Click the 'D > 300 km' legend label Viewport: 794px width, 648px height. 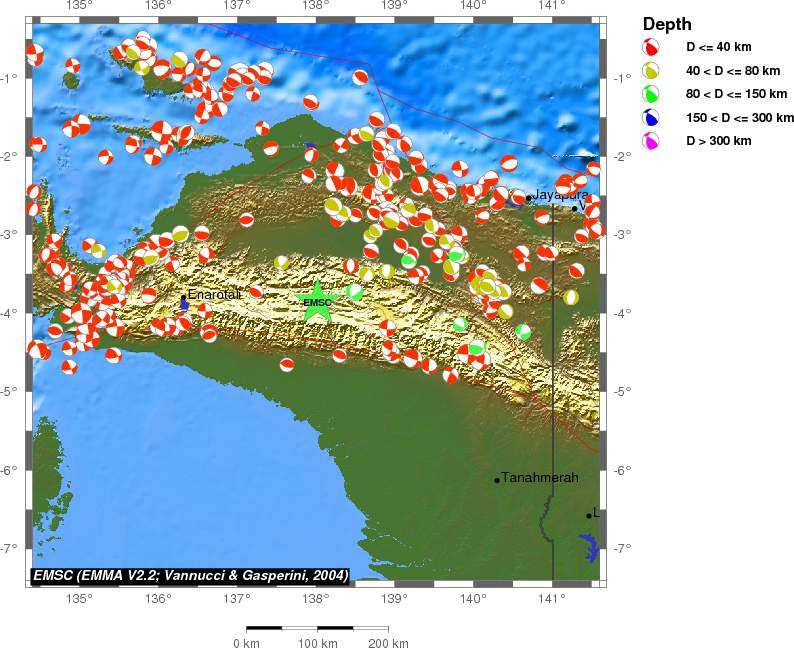tap(719, 141)
